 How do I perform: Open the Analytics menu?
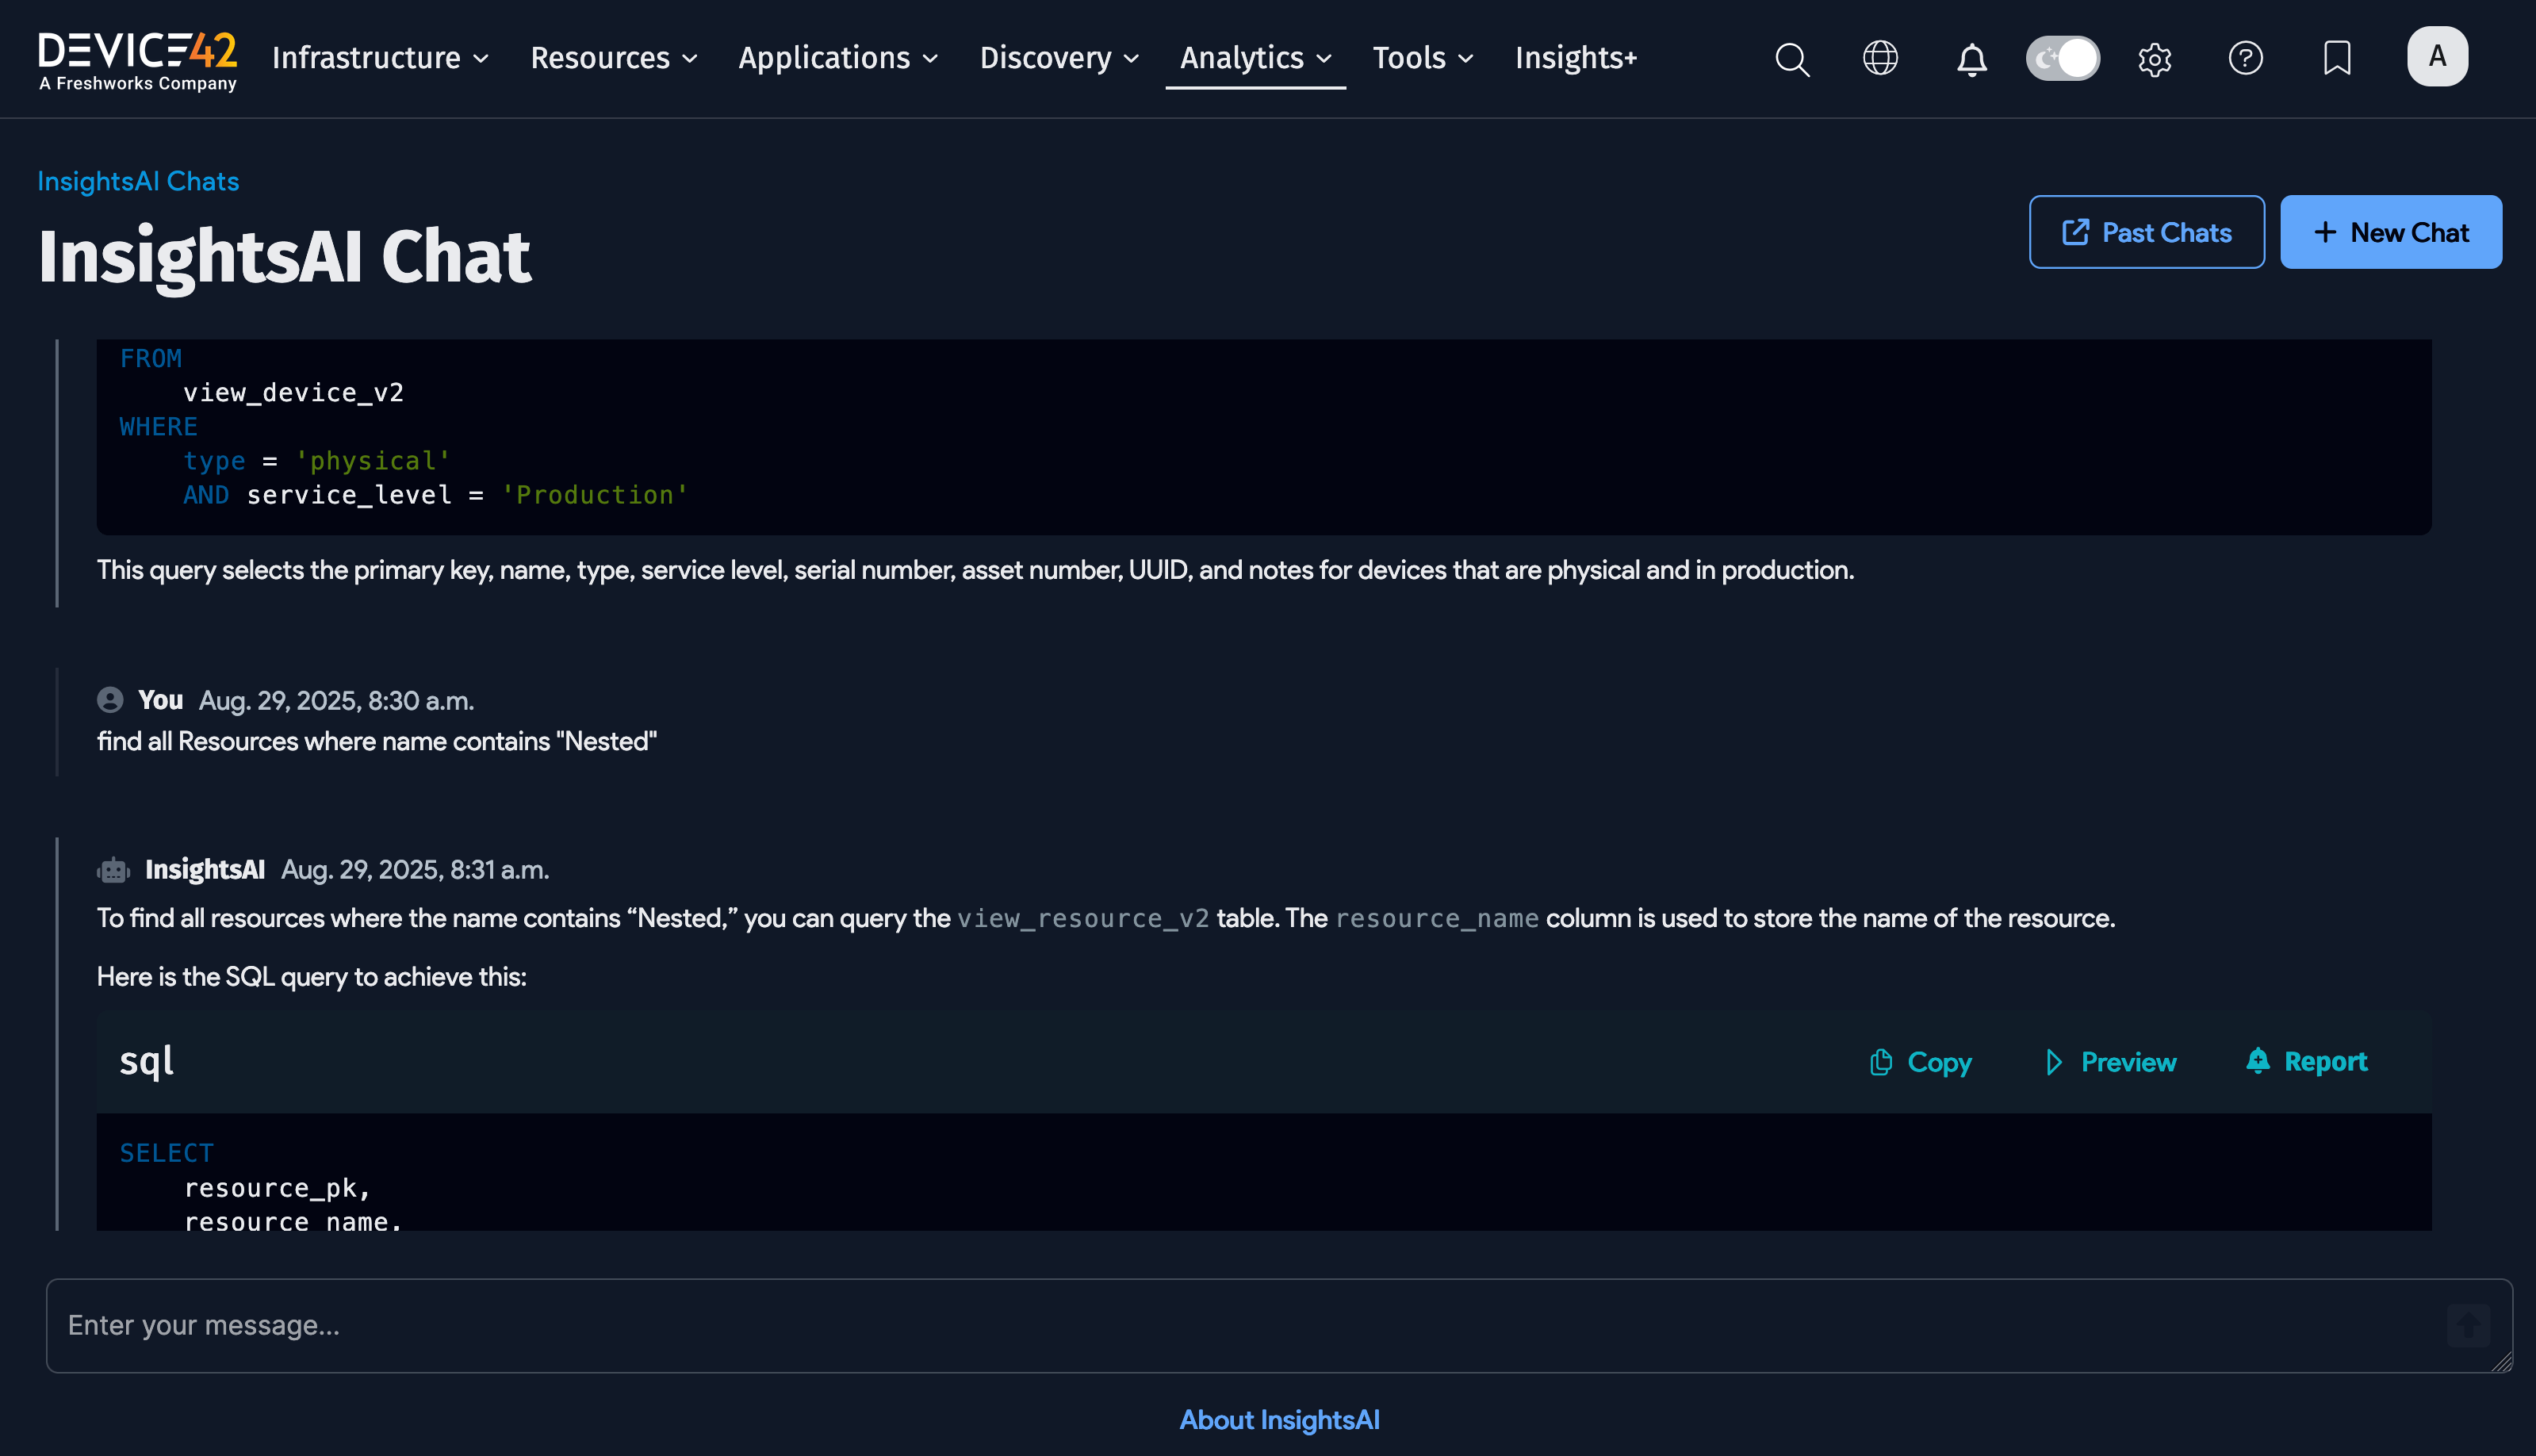[x=1254, y=58]
